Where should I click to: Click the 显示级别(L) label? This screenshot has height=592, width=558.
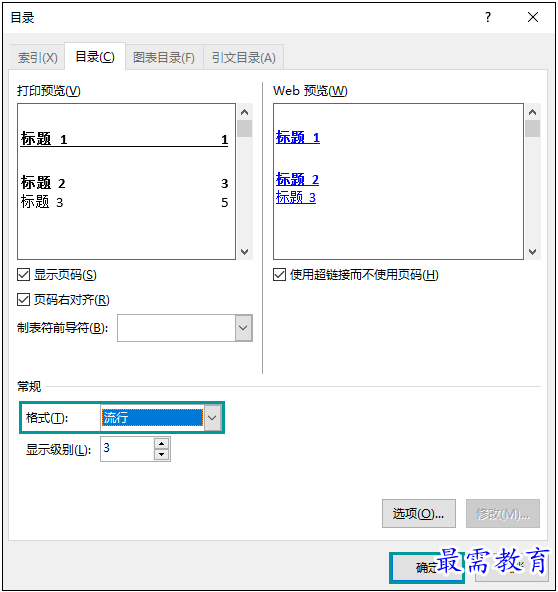pos(58,449)
